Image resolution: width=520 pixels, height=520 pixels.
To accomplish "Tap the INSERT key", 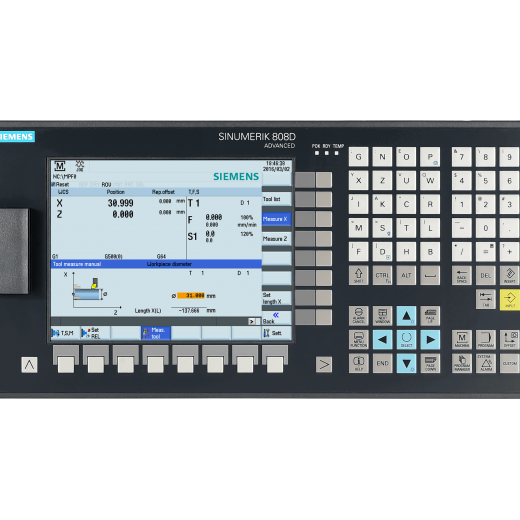I will (510, 275).
